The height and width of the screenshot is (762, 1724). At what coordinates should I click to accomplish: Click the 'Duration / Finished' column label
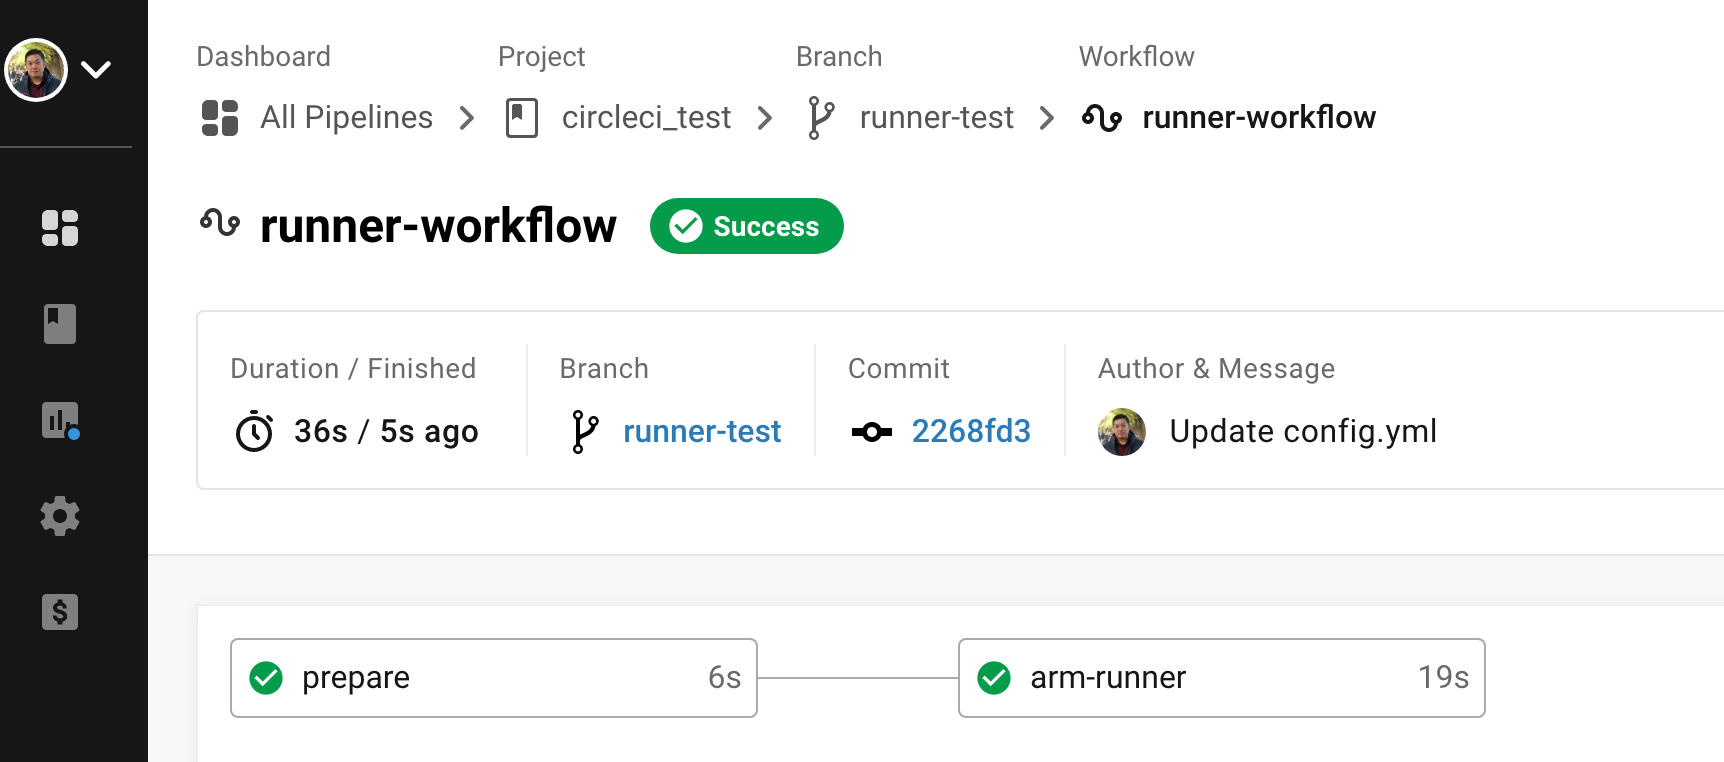coord(353,369)
